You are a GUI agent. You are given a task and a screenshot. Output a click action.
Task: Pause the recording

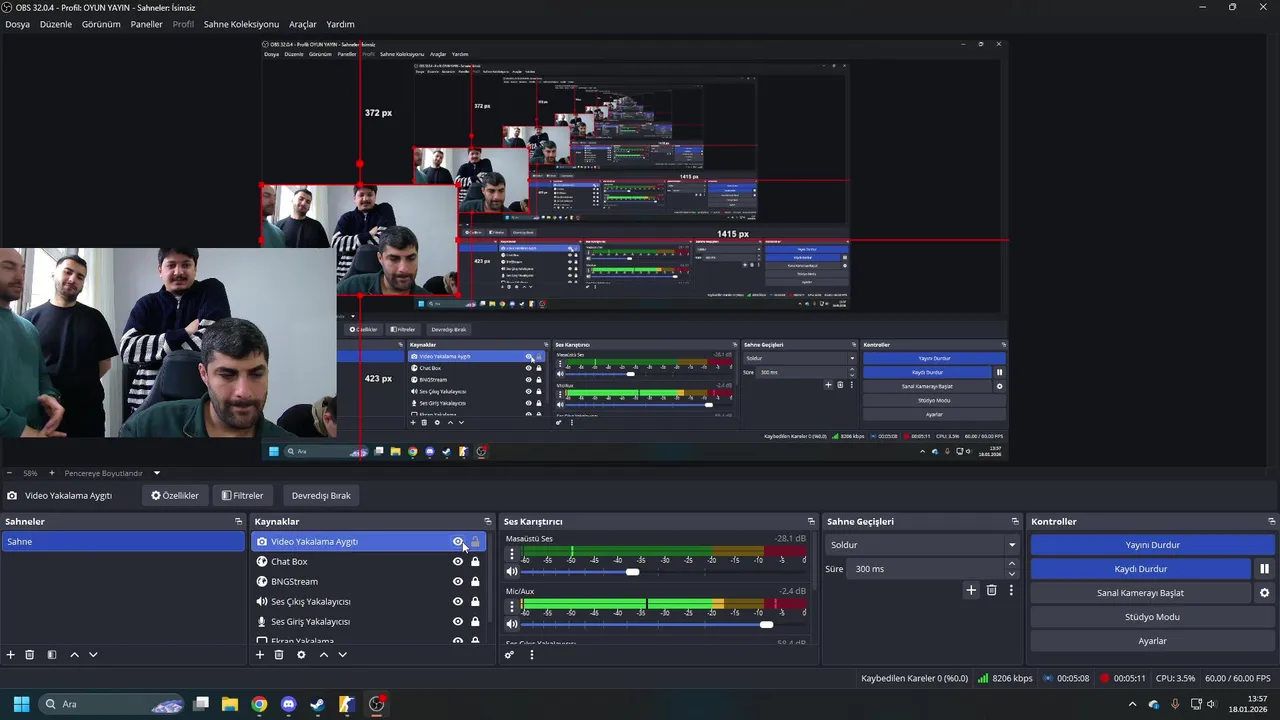click(1264, 569)
